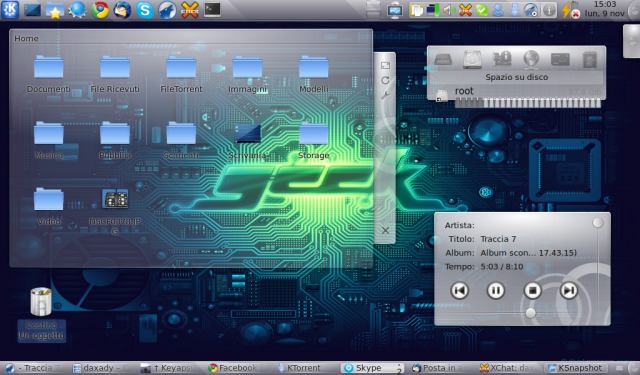The width and height of the screenshot is (640, 375).
Task: Launch Skype from the top panel
Action: [144, 10]
